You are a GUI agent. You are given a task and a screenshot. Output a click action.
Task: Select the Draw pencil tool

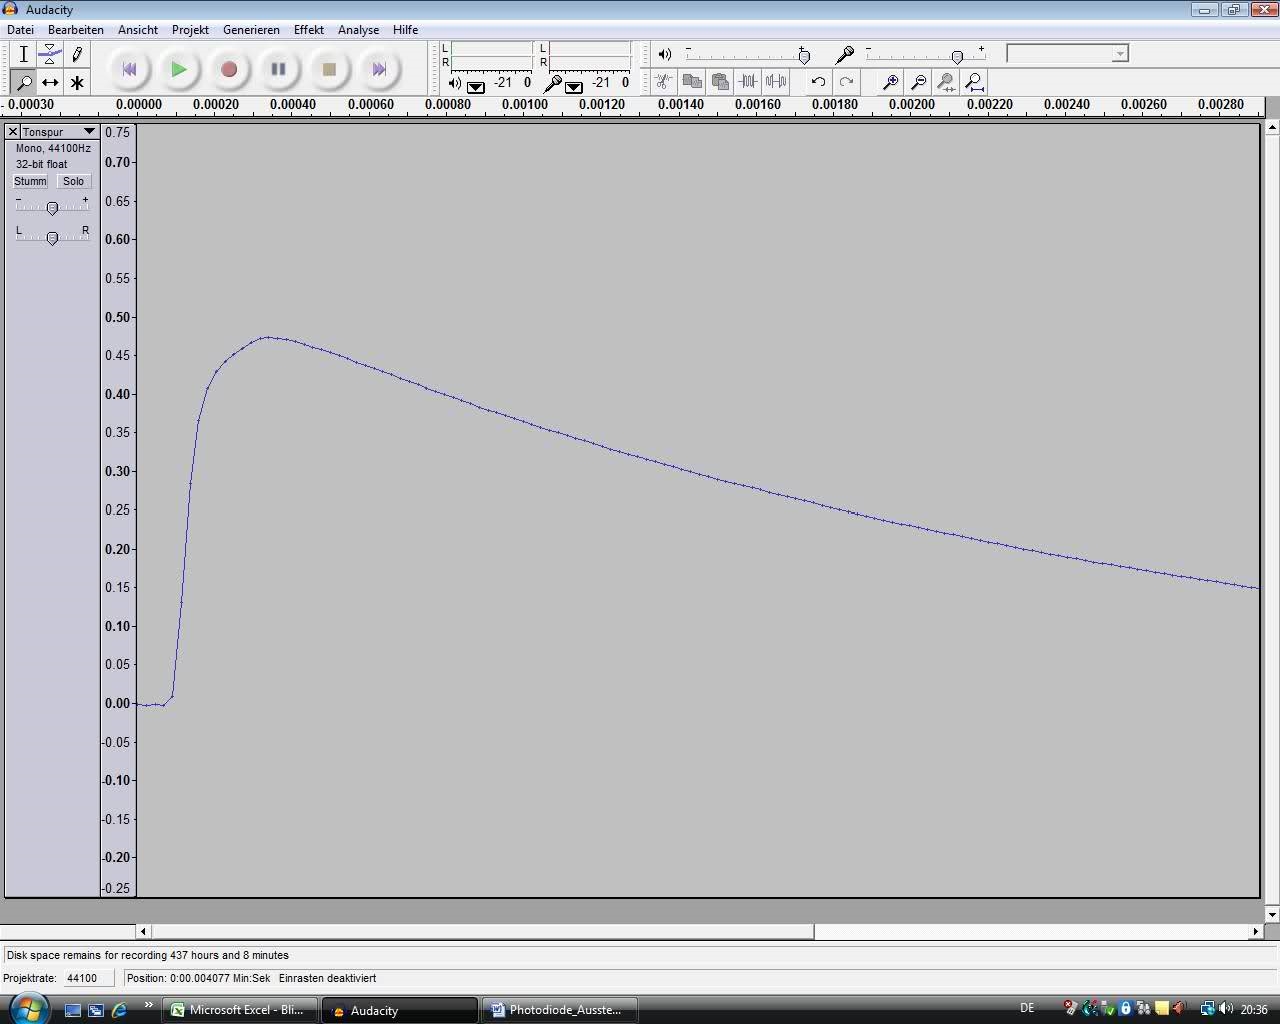(77, 54)
